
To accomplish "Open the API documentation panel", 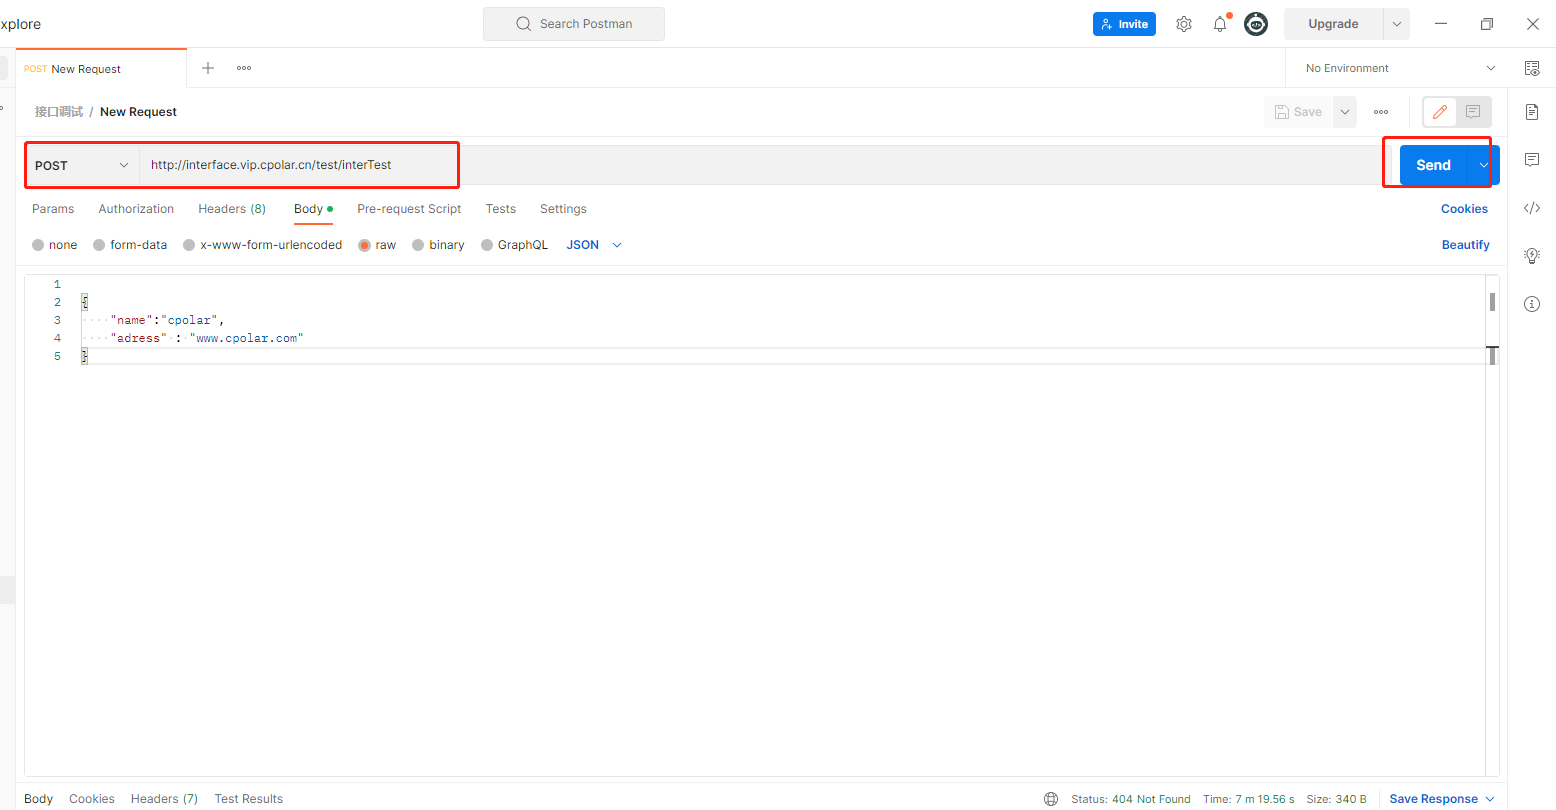I will 1531,112.
